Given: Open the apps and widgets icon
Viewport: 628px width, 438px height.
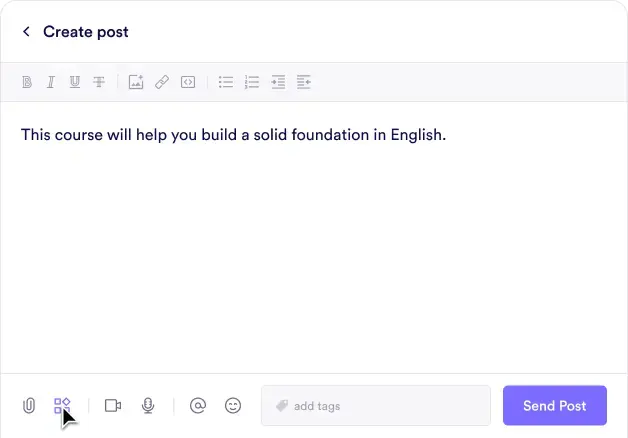Looking at the screenshot, I should (62, 405).
